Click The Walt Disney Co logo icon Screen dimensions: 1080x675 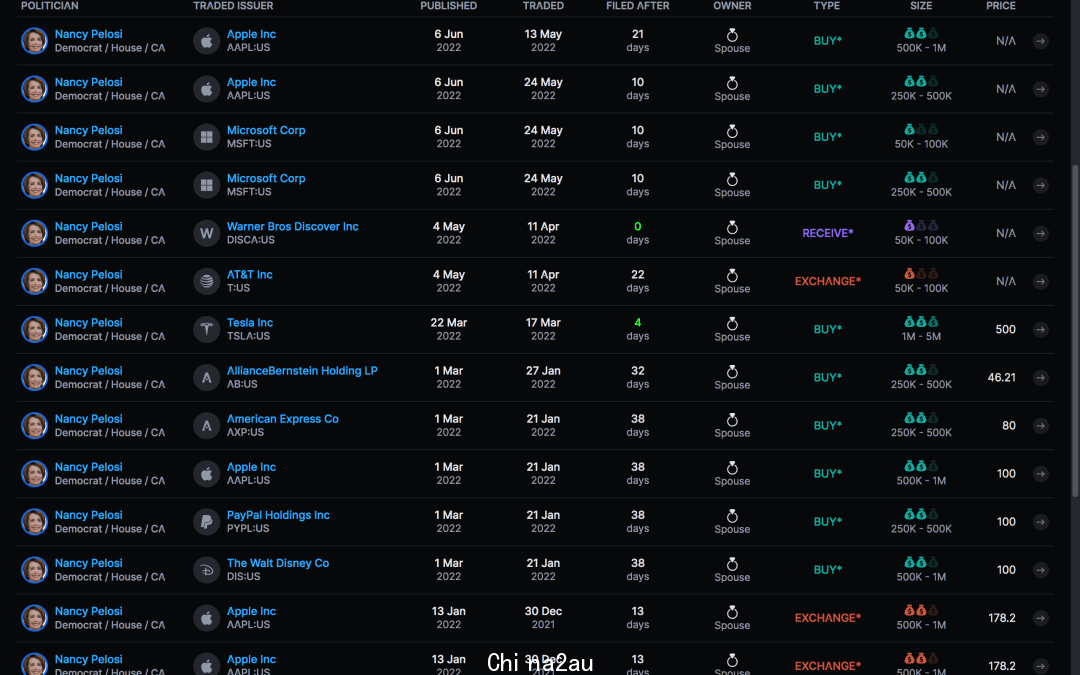pyautogui.click(x=206, y=570)
